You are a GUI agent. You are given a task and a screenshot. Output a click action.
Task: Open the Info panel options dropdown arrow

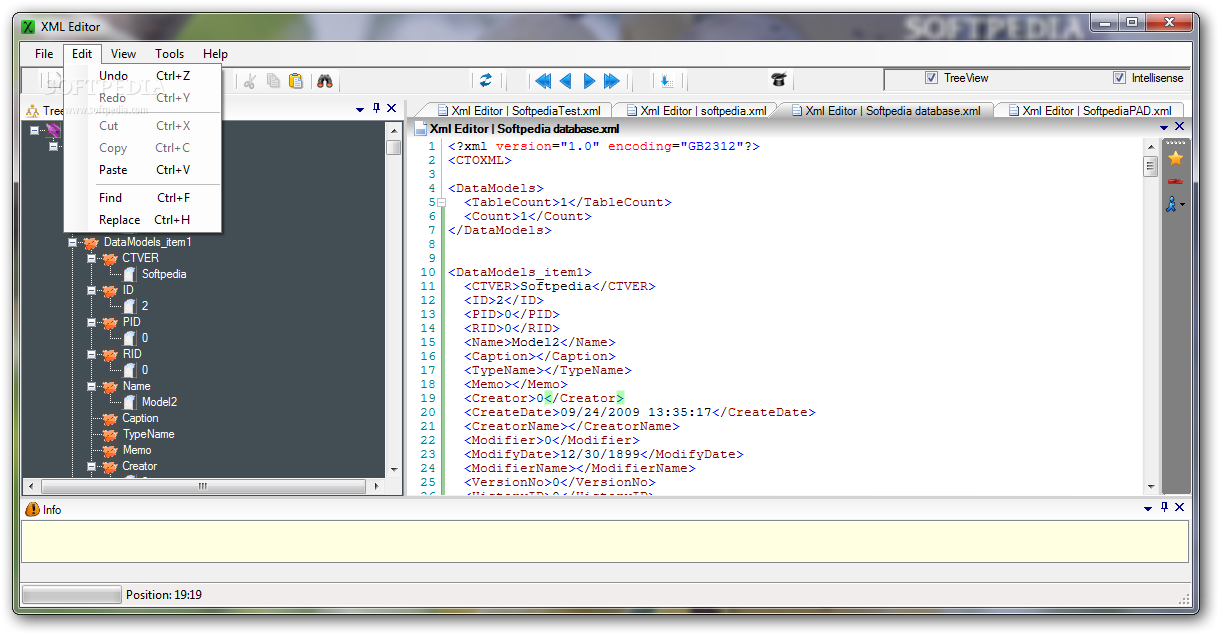pos(1148,508)
